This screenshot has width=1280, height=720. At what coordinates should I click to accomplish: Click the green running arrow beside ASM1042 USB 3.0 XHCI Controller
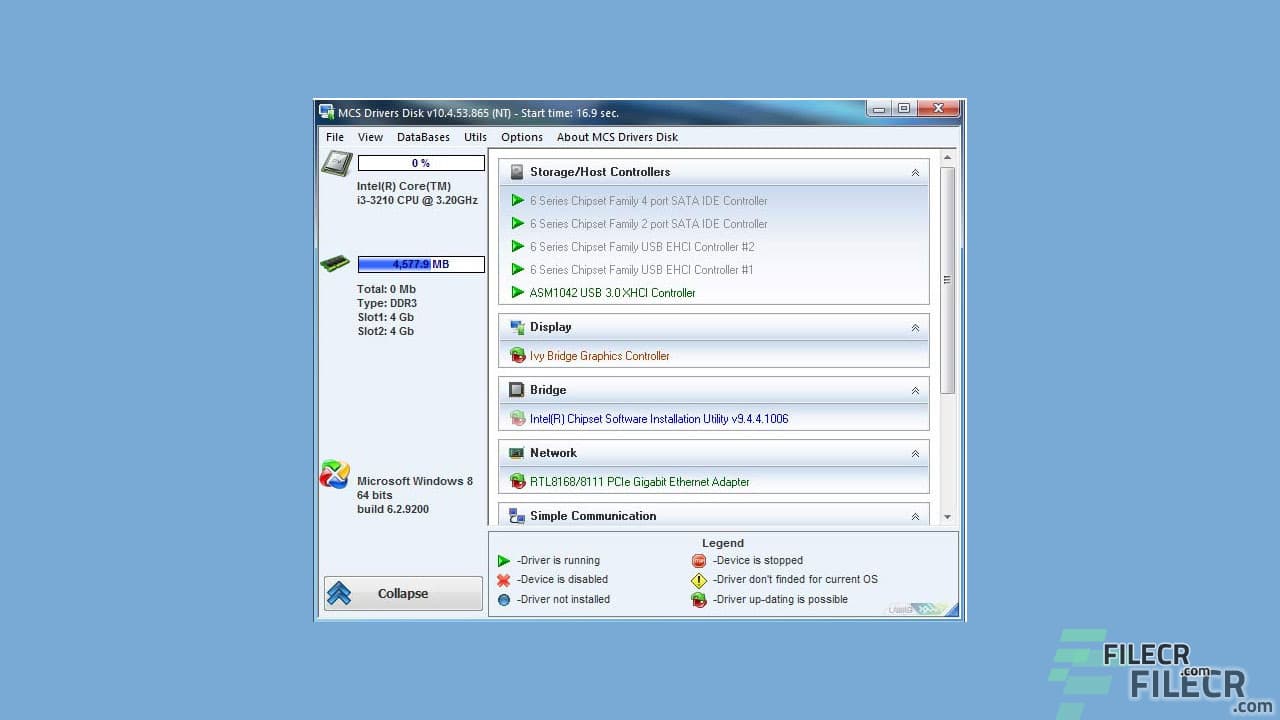click(518, 293)
